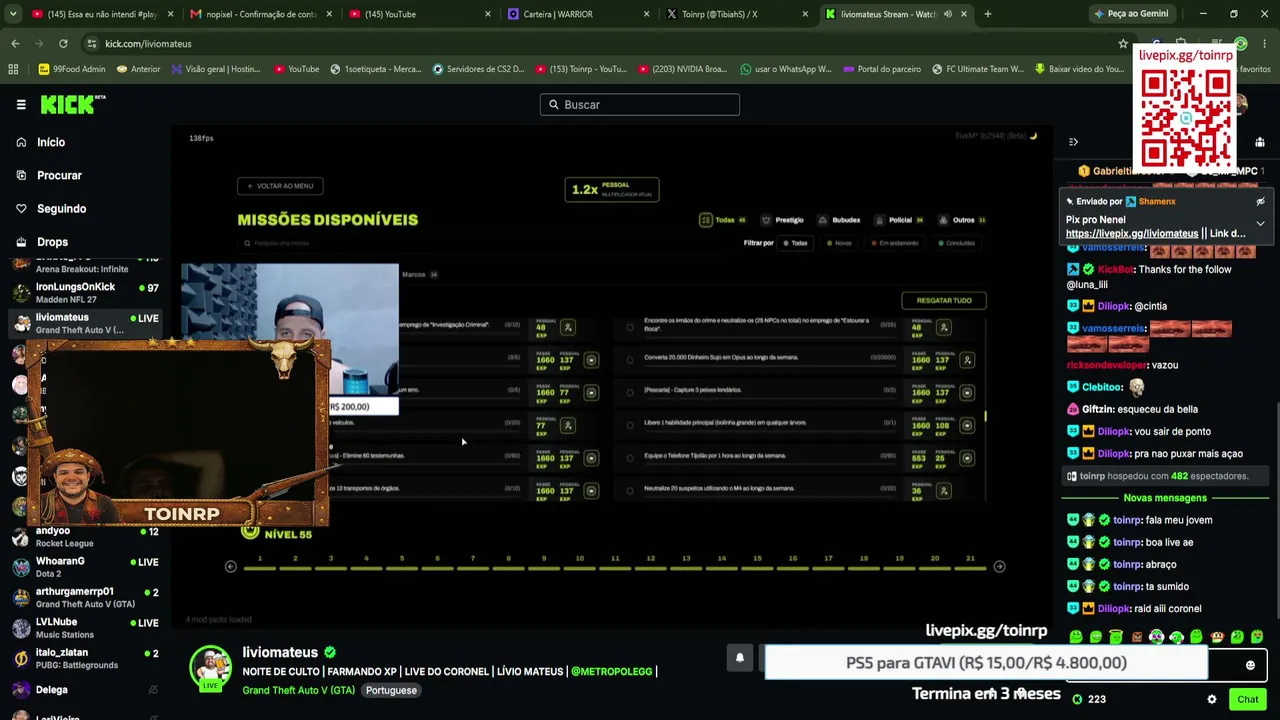
Task: Open the Peça ao Gemini button
Action: [x=1131, y=14]
